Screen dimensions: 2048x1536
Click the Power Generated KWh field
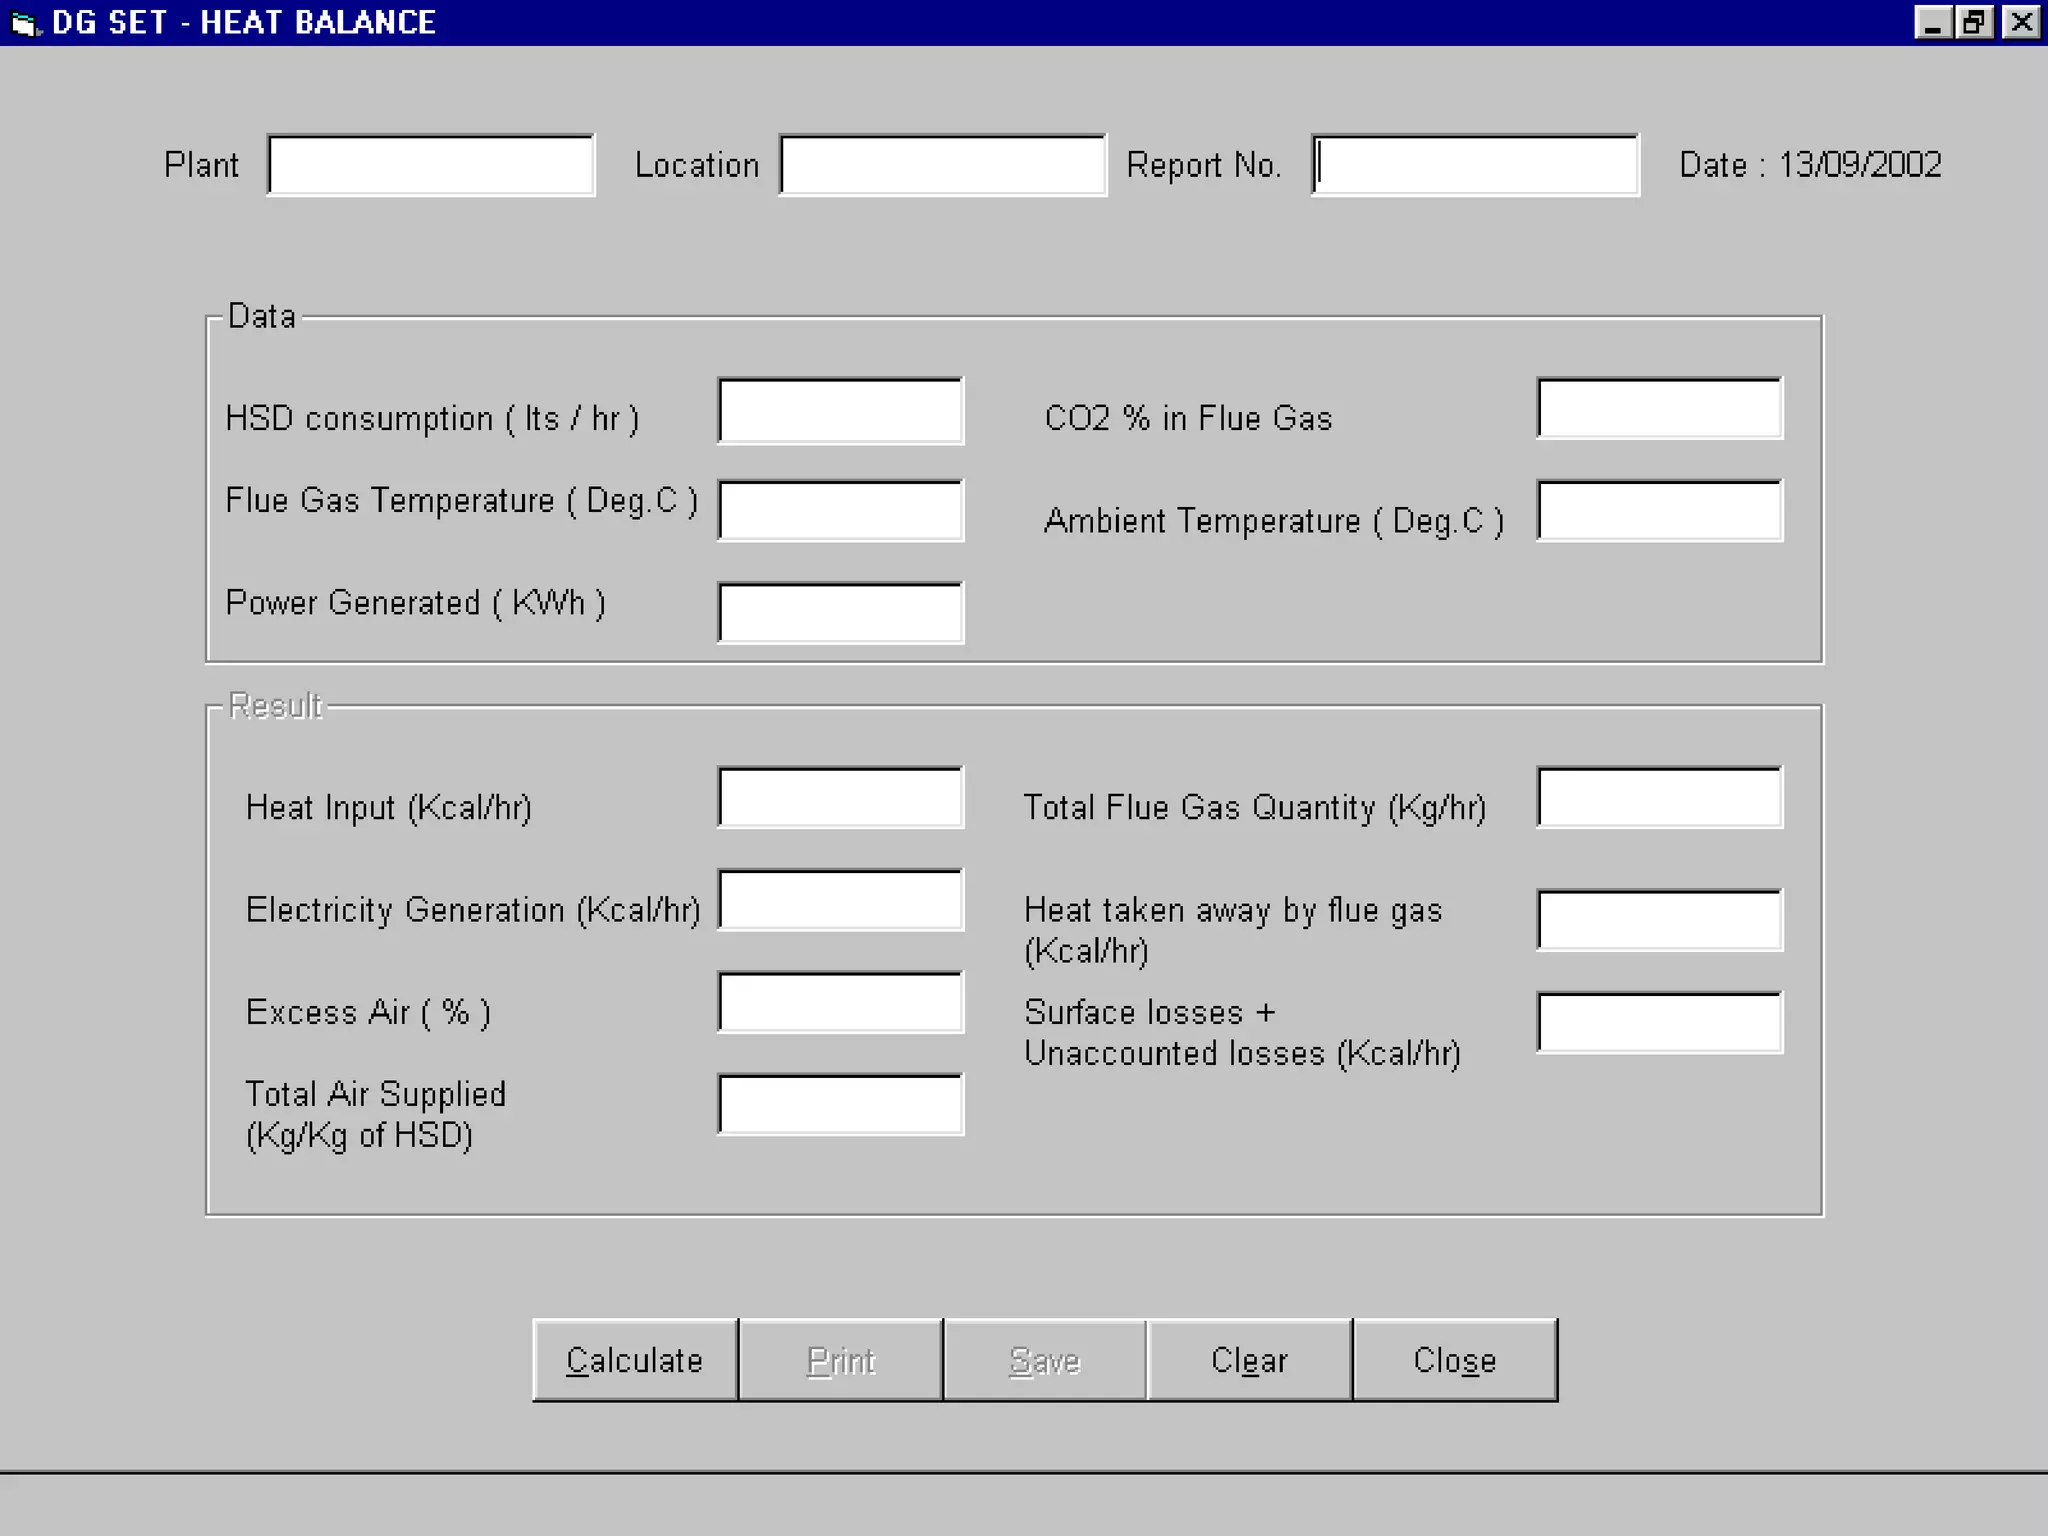point(840,613)
